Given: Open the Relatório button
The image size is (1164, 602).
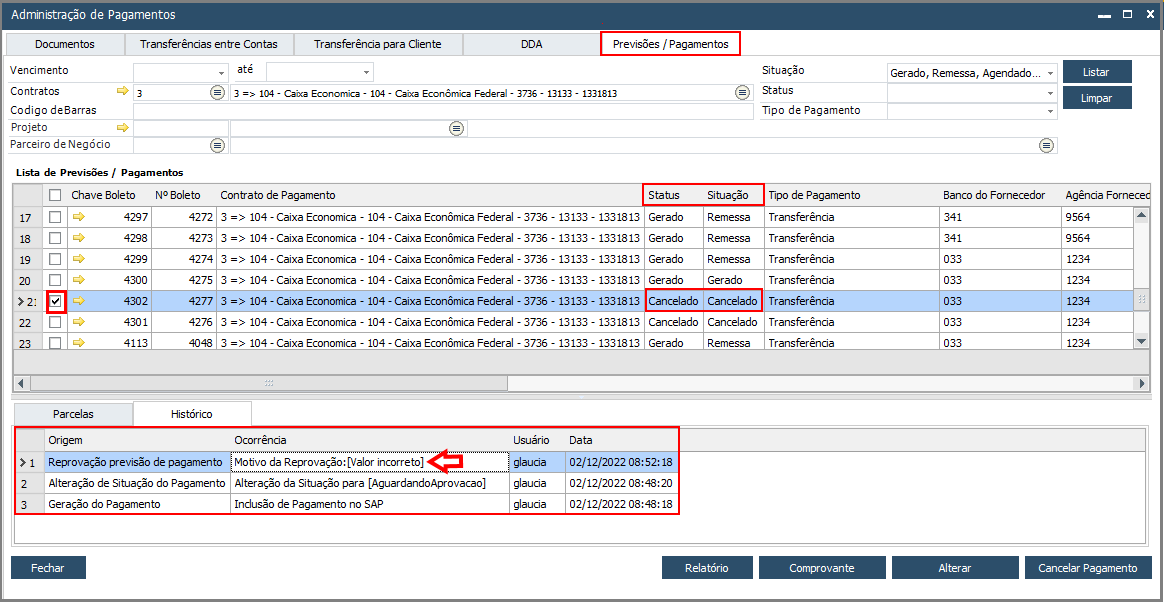Looking at the screenshot, I should pyautogui.click(x=707, y=568).
